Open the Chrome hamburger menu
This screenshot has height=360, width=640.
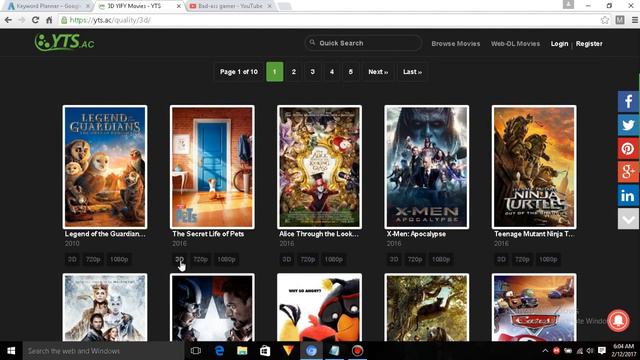pos(635,20)
